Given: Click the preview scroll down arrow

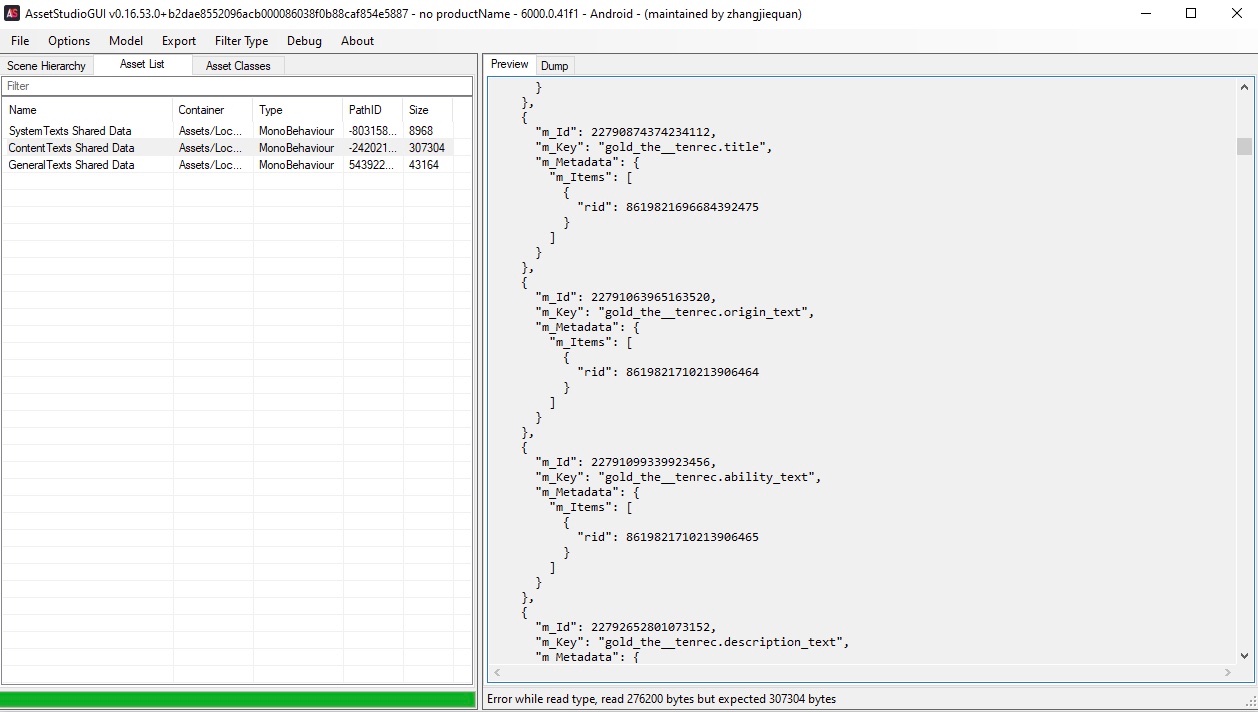Looking at the screenshot, I should 1244,656.
